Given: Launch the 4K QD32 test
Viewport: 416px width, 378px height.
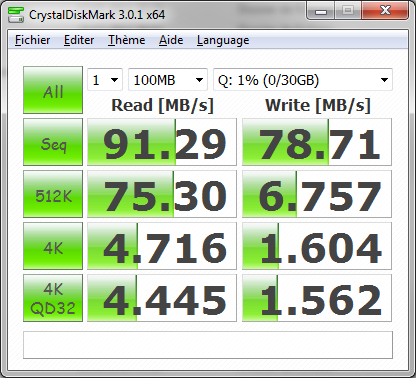Looking at the screenshot, I should (53, 298).
